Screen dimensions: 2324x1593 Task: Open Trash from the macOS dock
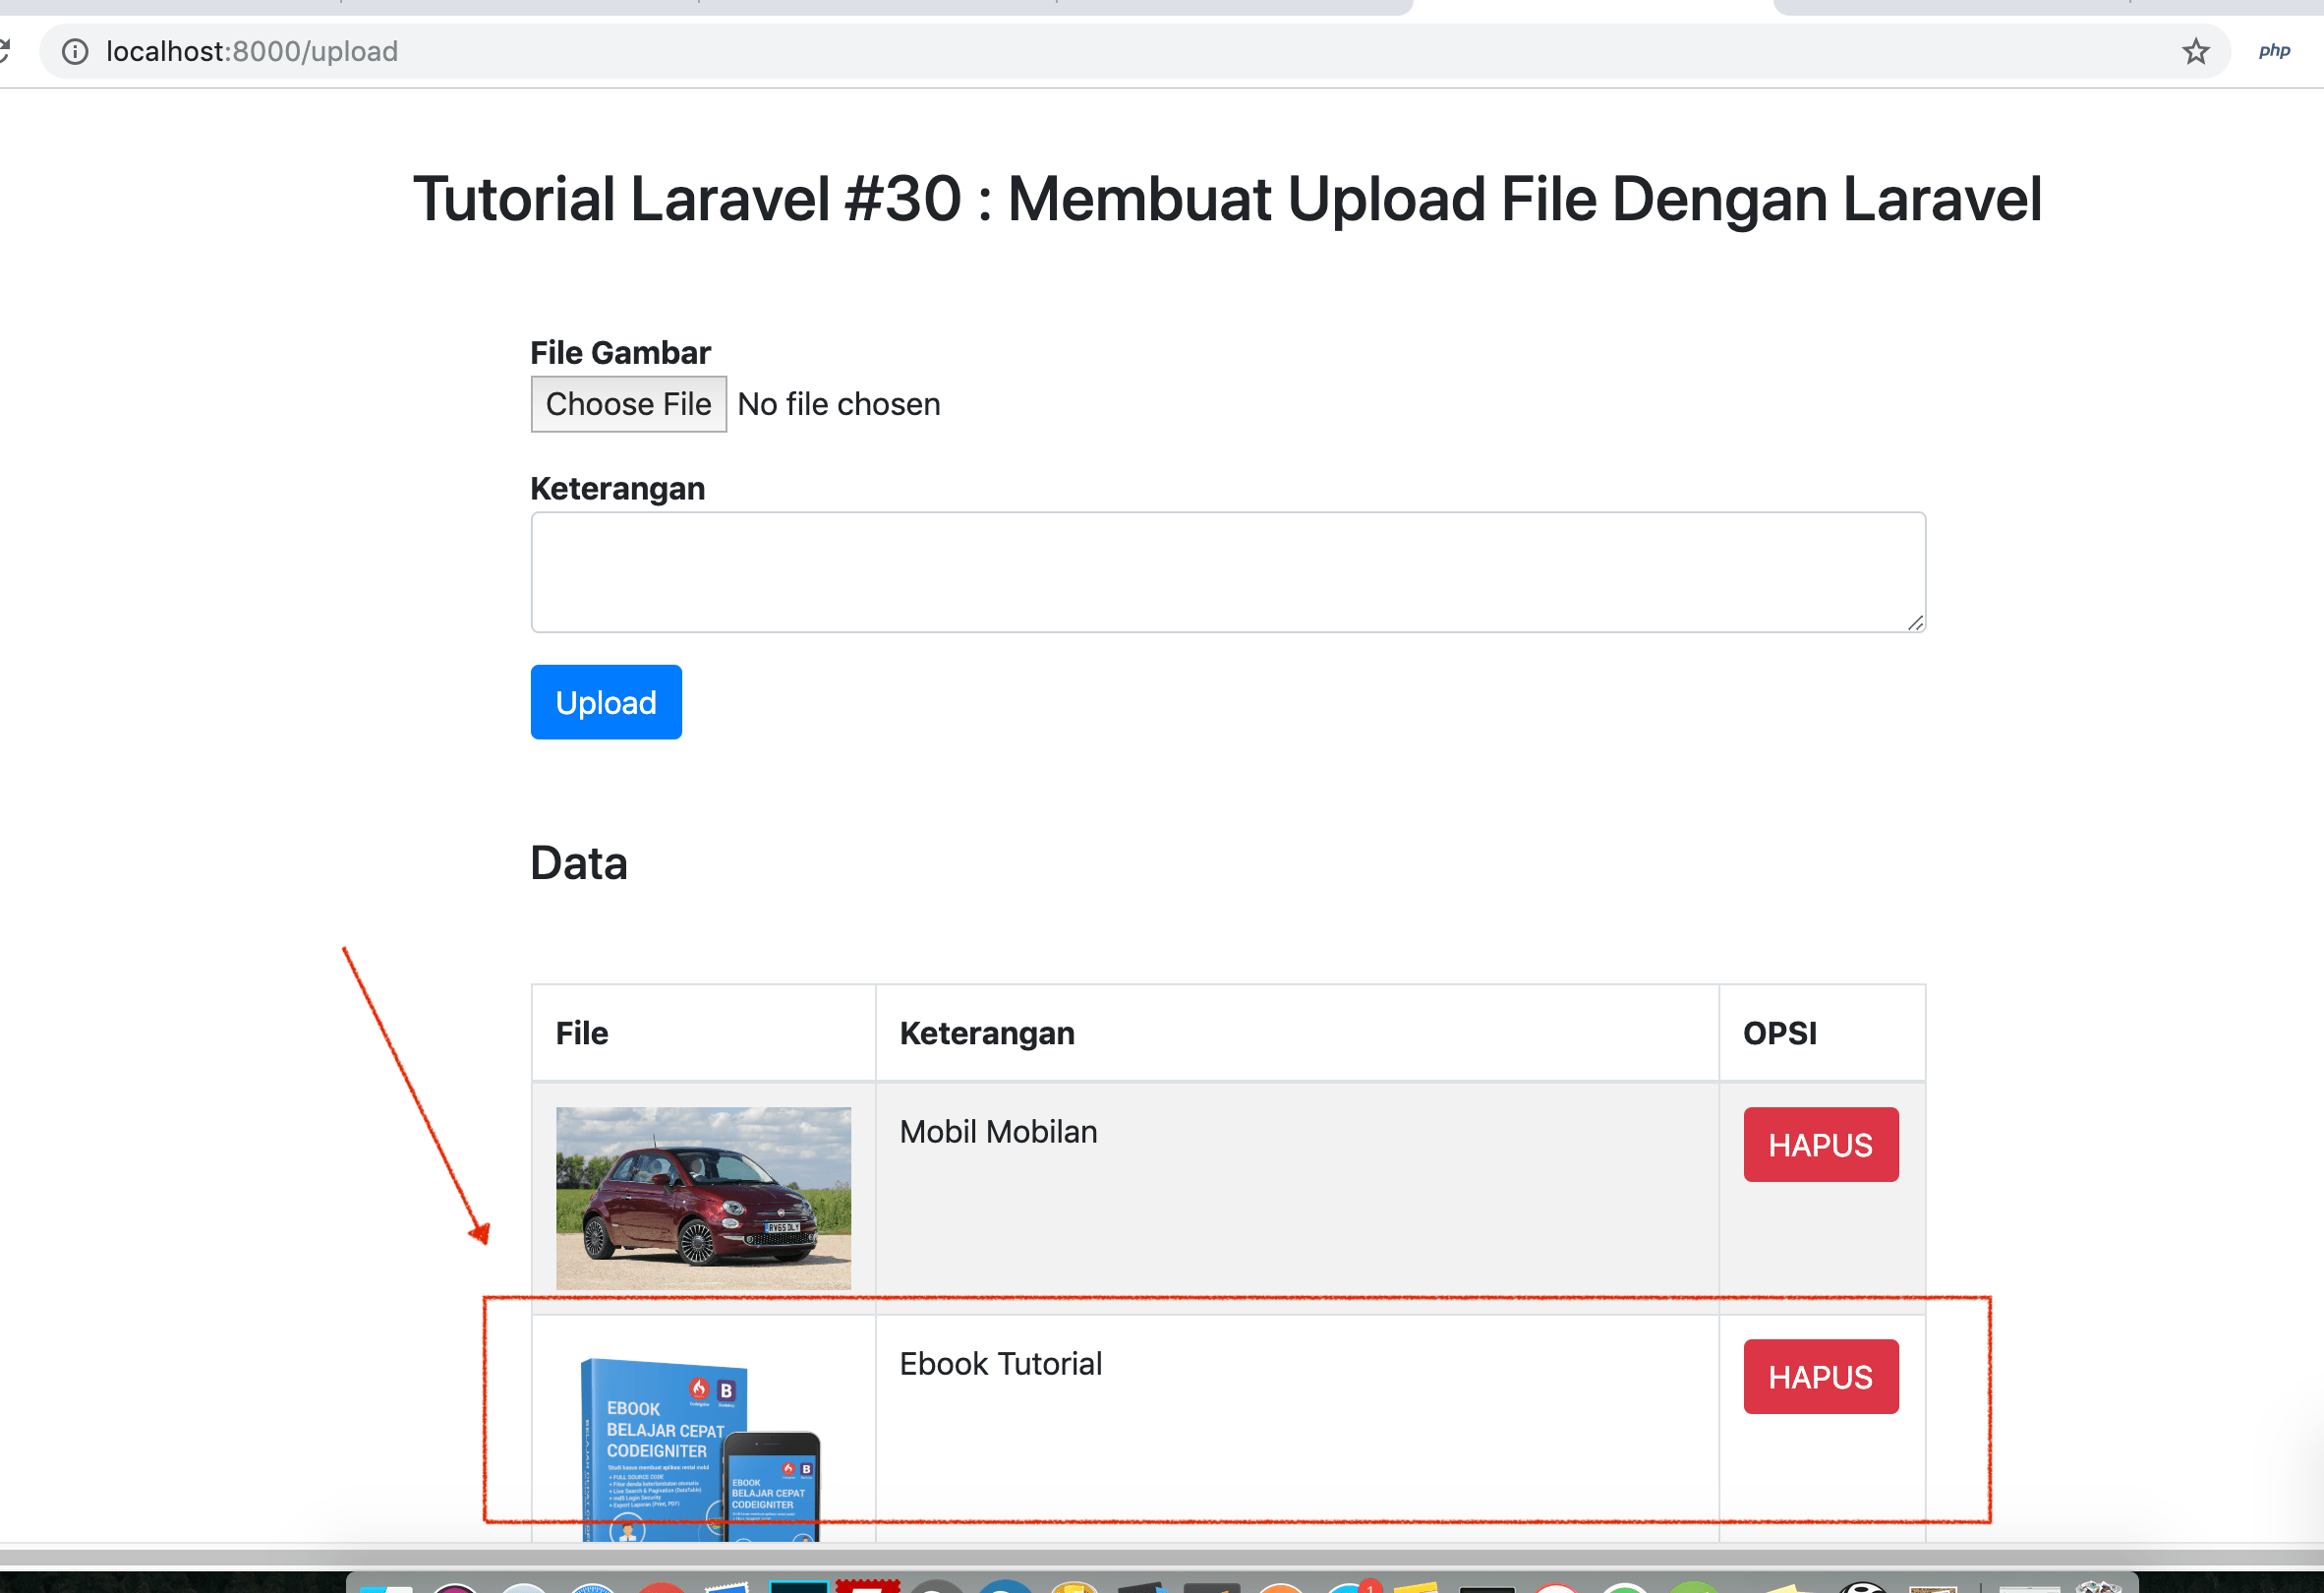coord(2097,1588)
